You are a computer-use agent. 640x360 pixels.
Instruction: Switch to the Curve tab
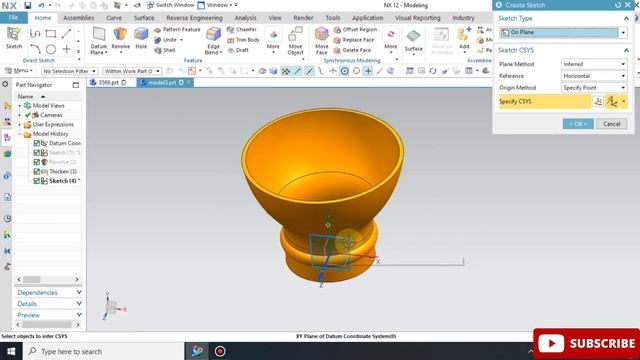coord(114,18)
